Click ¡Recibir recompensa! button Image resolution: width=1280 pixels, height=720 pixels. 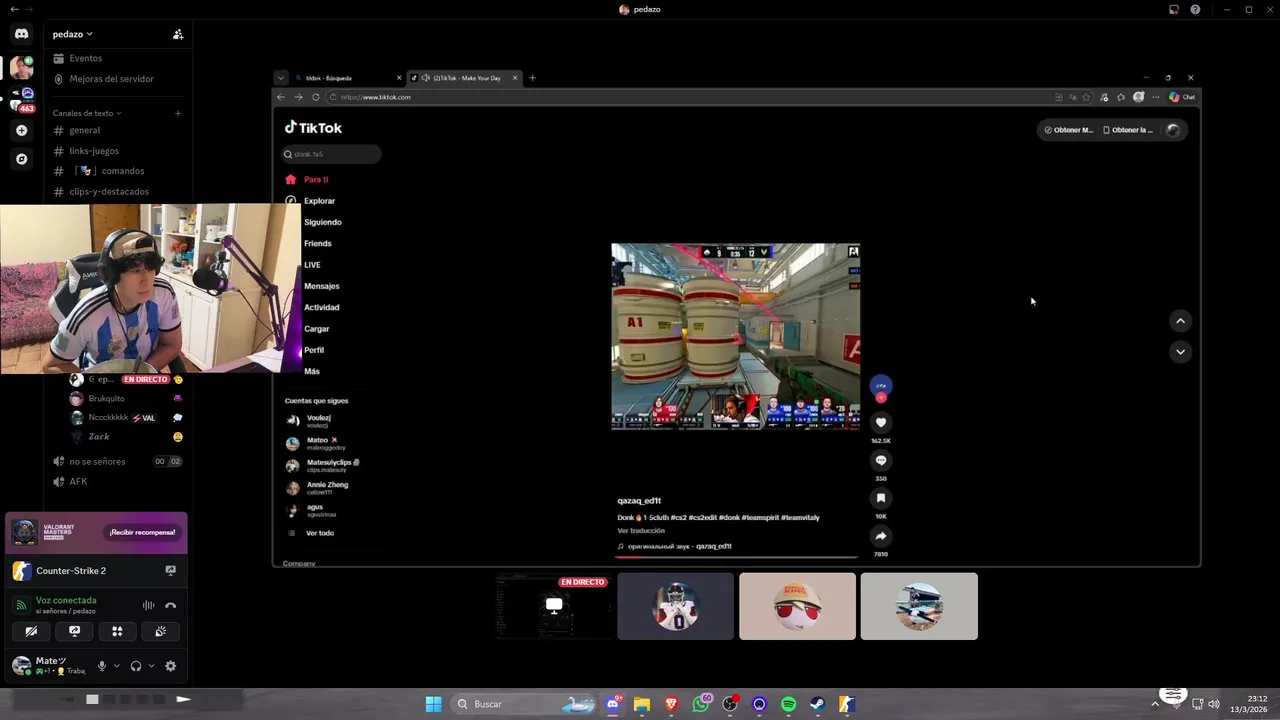(142, 532)
